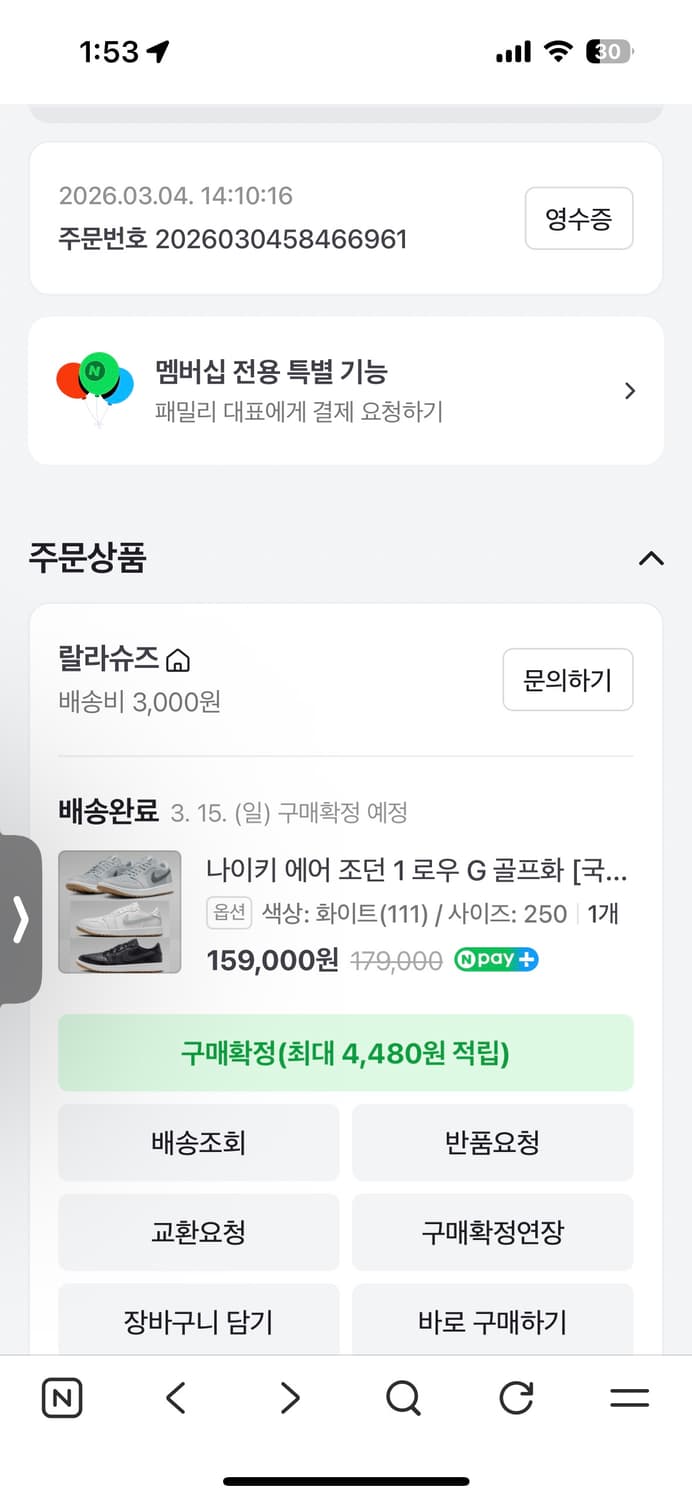Image resolution: width=692 pixels, height=1500 pixels.
Task: Open 패밀리 대표에게 결제 요청하기 via its chevron
Action: pyautogui.click(x=631, y=390)
